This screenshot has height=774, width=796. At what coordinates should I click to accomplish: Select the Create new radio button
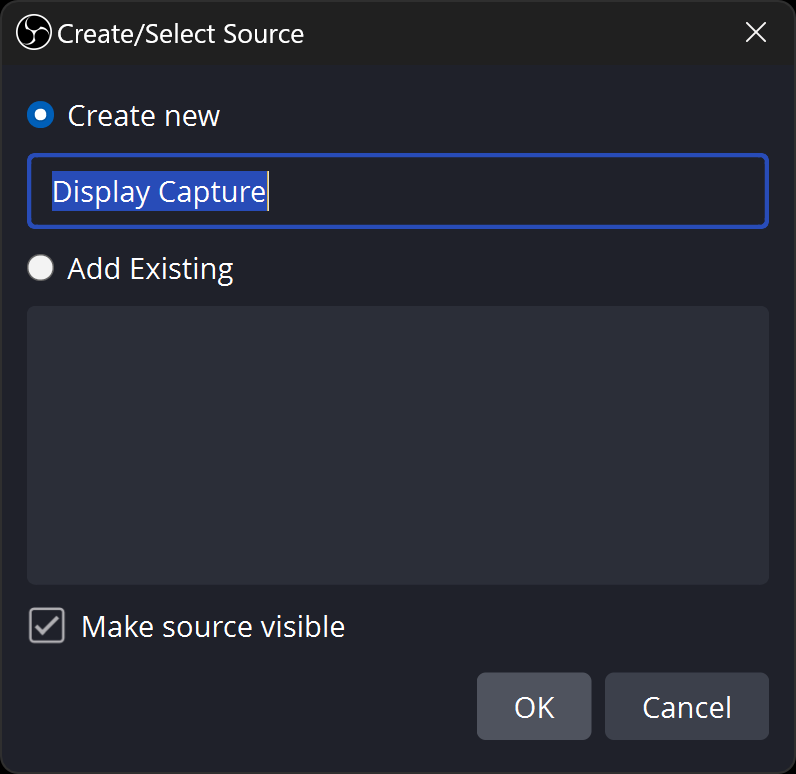tap(40, 116)
